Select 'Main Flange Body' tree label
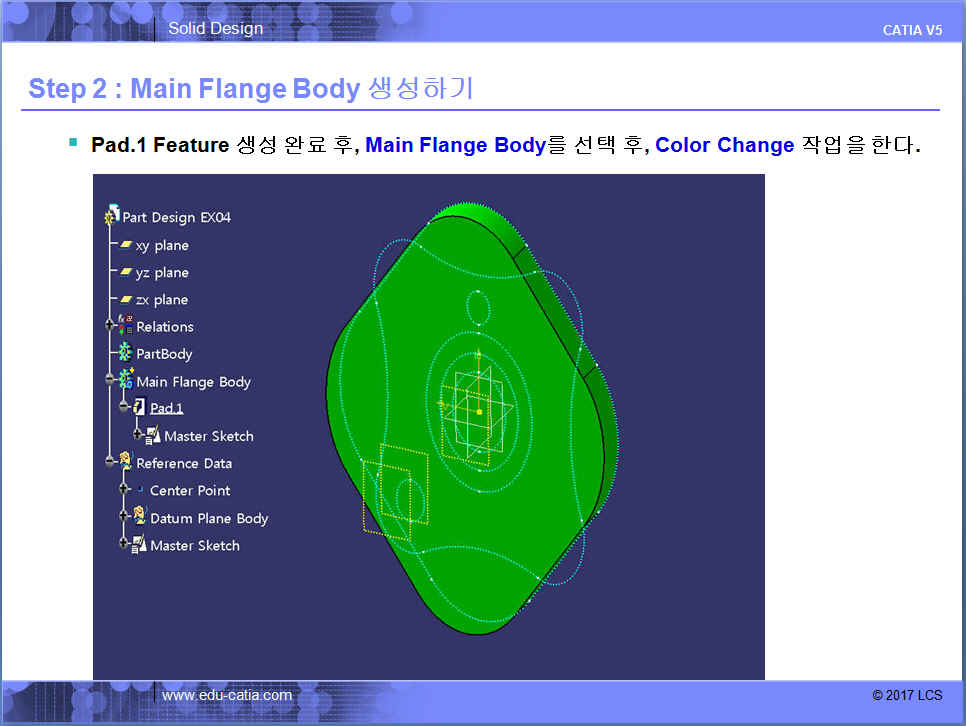The image size is (966, 726). point(193,382)
